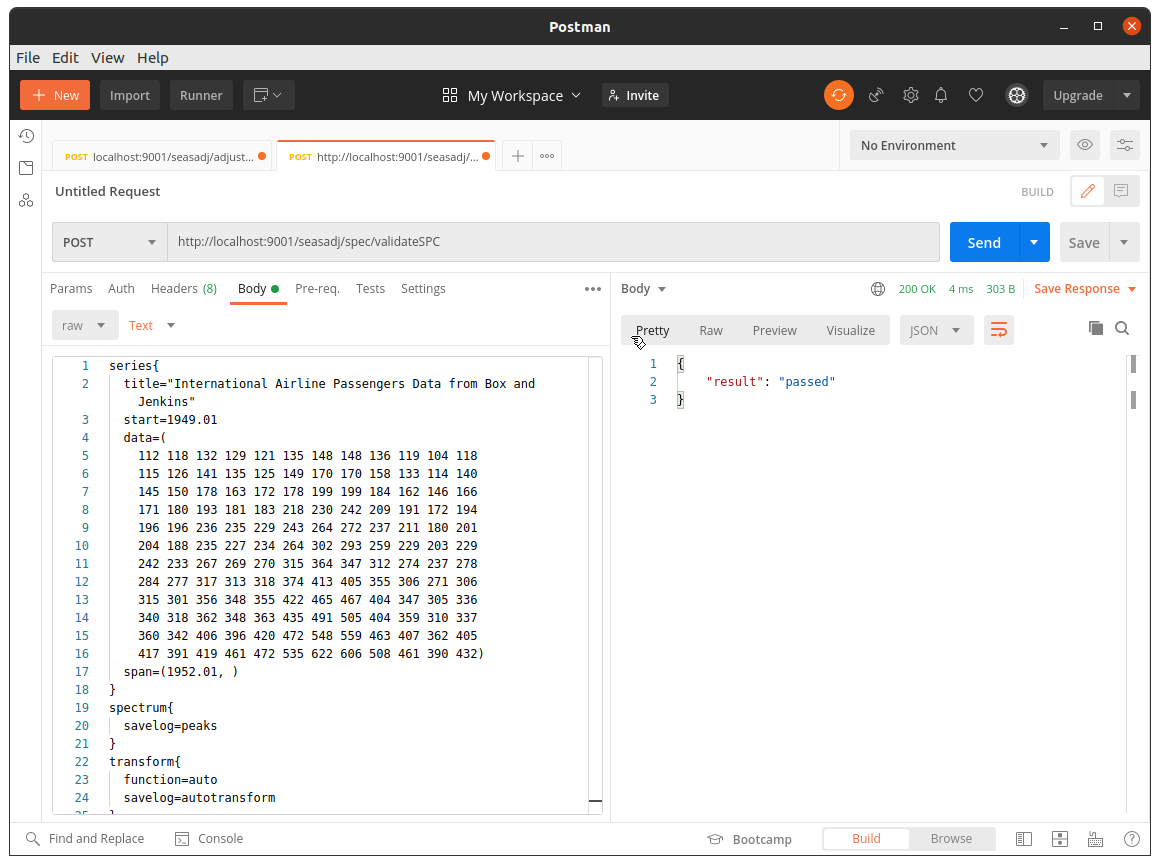Click the Import button
This screenshot has height=865, width=1160.
129,95
